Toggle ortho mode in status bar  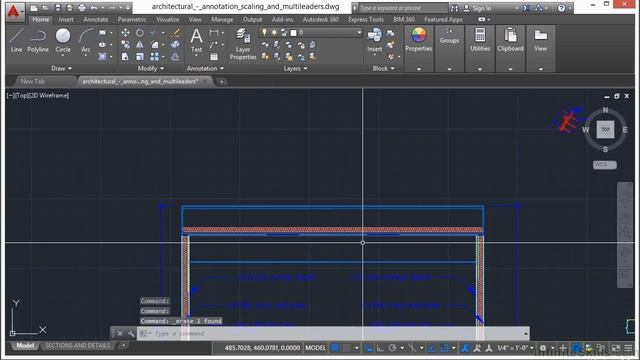pyautogui.click(x=380, y=348)
